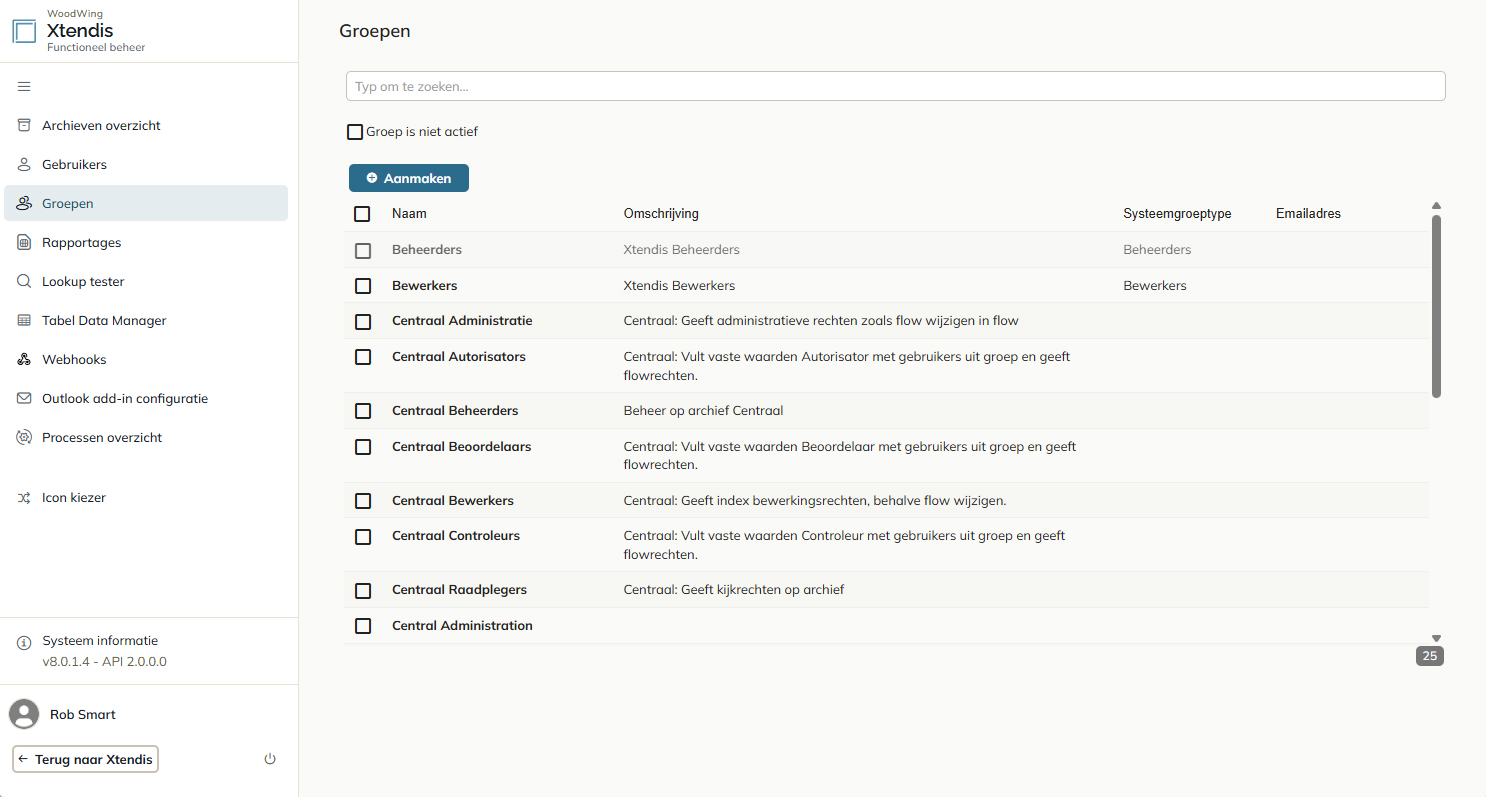Sort by the Systeemgroeptype column header
Image resolution: width=1486 pixels, height=797 pixels.
[1177, 214]
